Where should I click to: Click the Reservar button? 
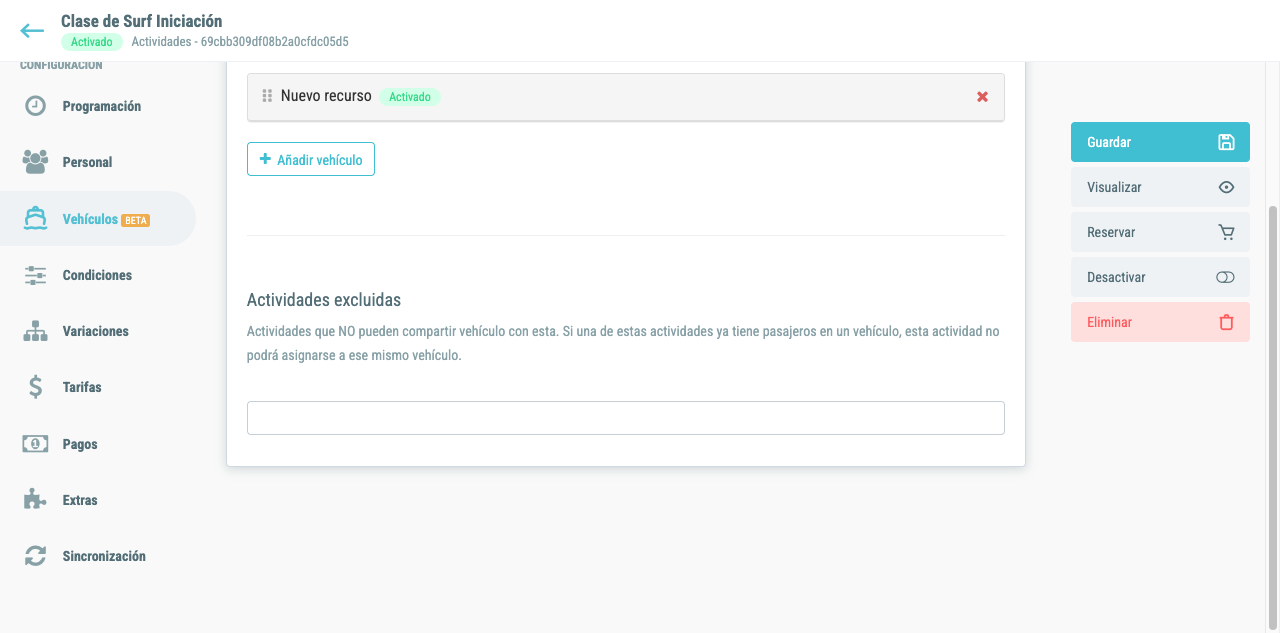tap(1160, 232)
